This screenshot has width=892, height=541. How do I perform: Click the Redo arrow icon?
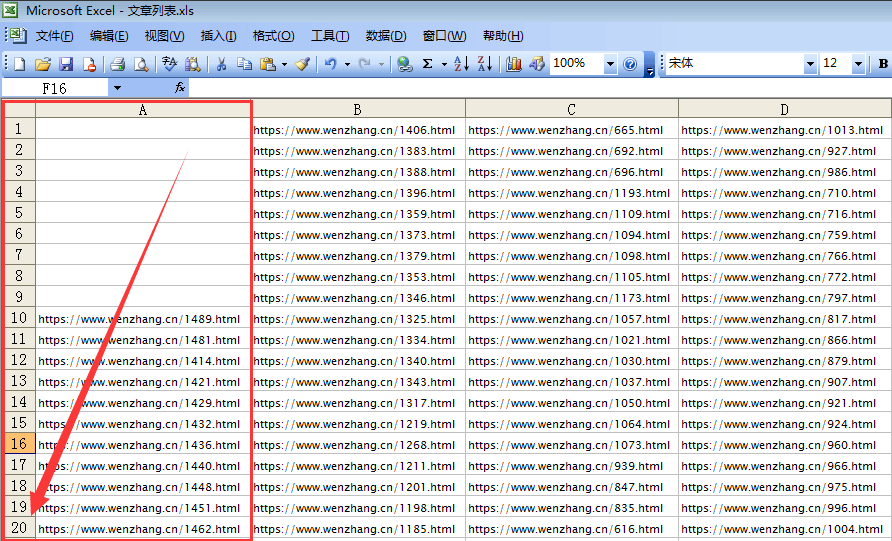pyautogui.click(x=365, y=64)
